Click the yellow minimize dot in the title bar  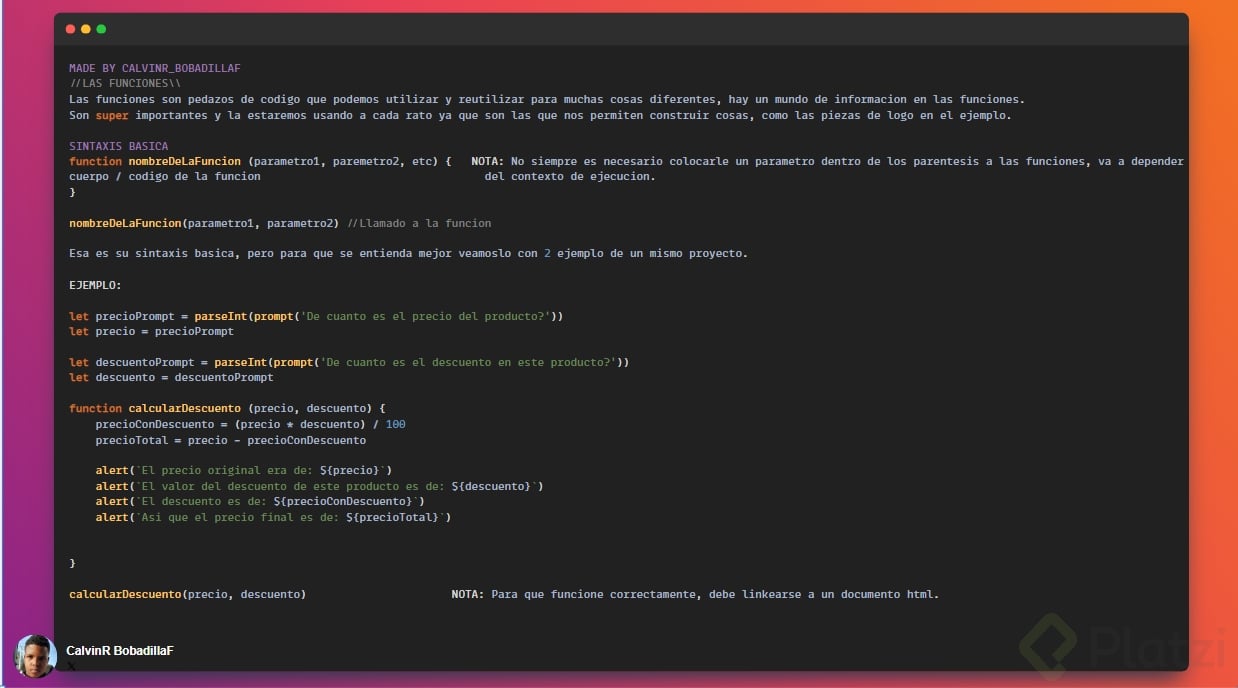pyautogui.click(x=86, y=29)
